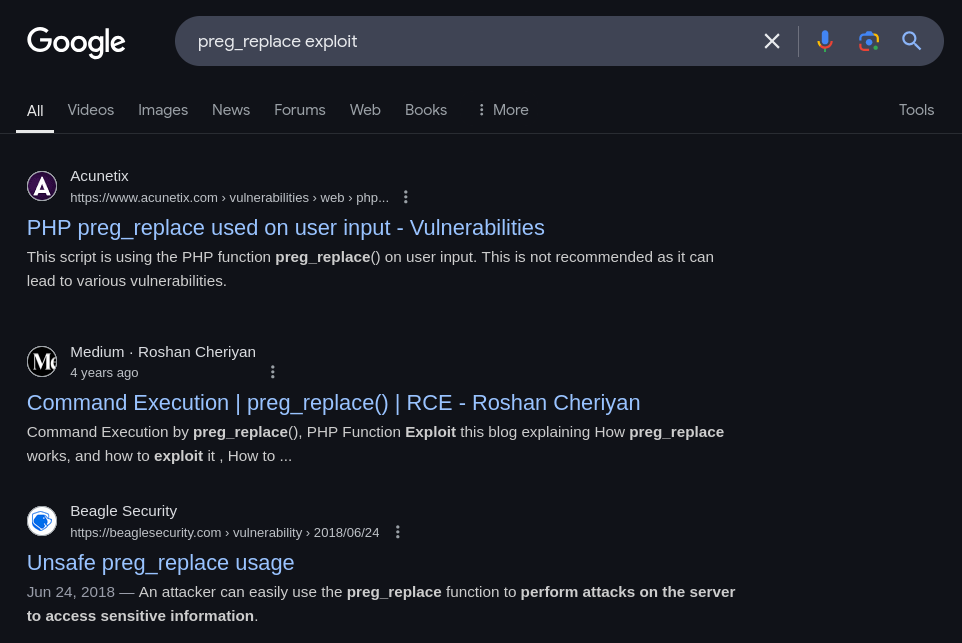The image size is (962, 643).
Task: Open Command Execution preg_replace RCE article
Action: (333, 402)
